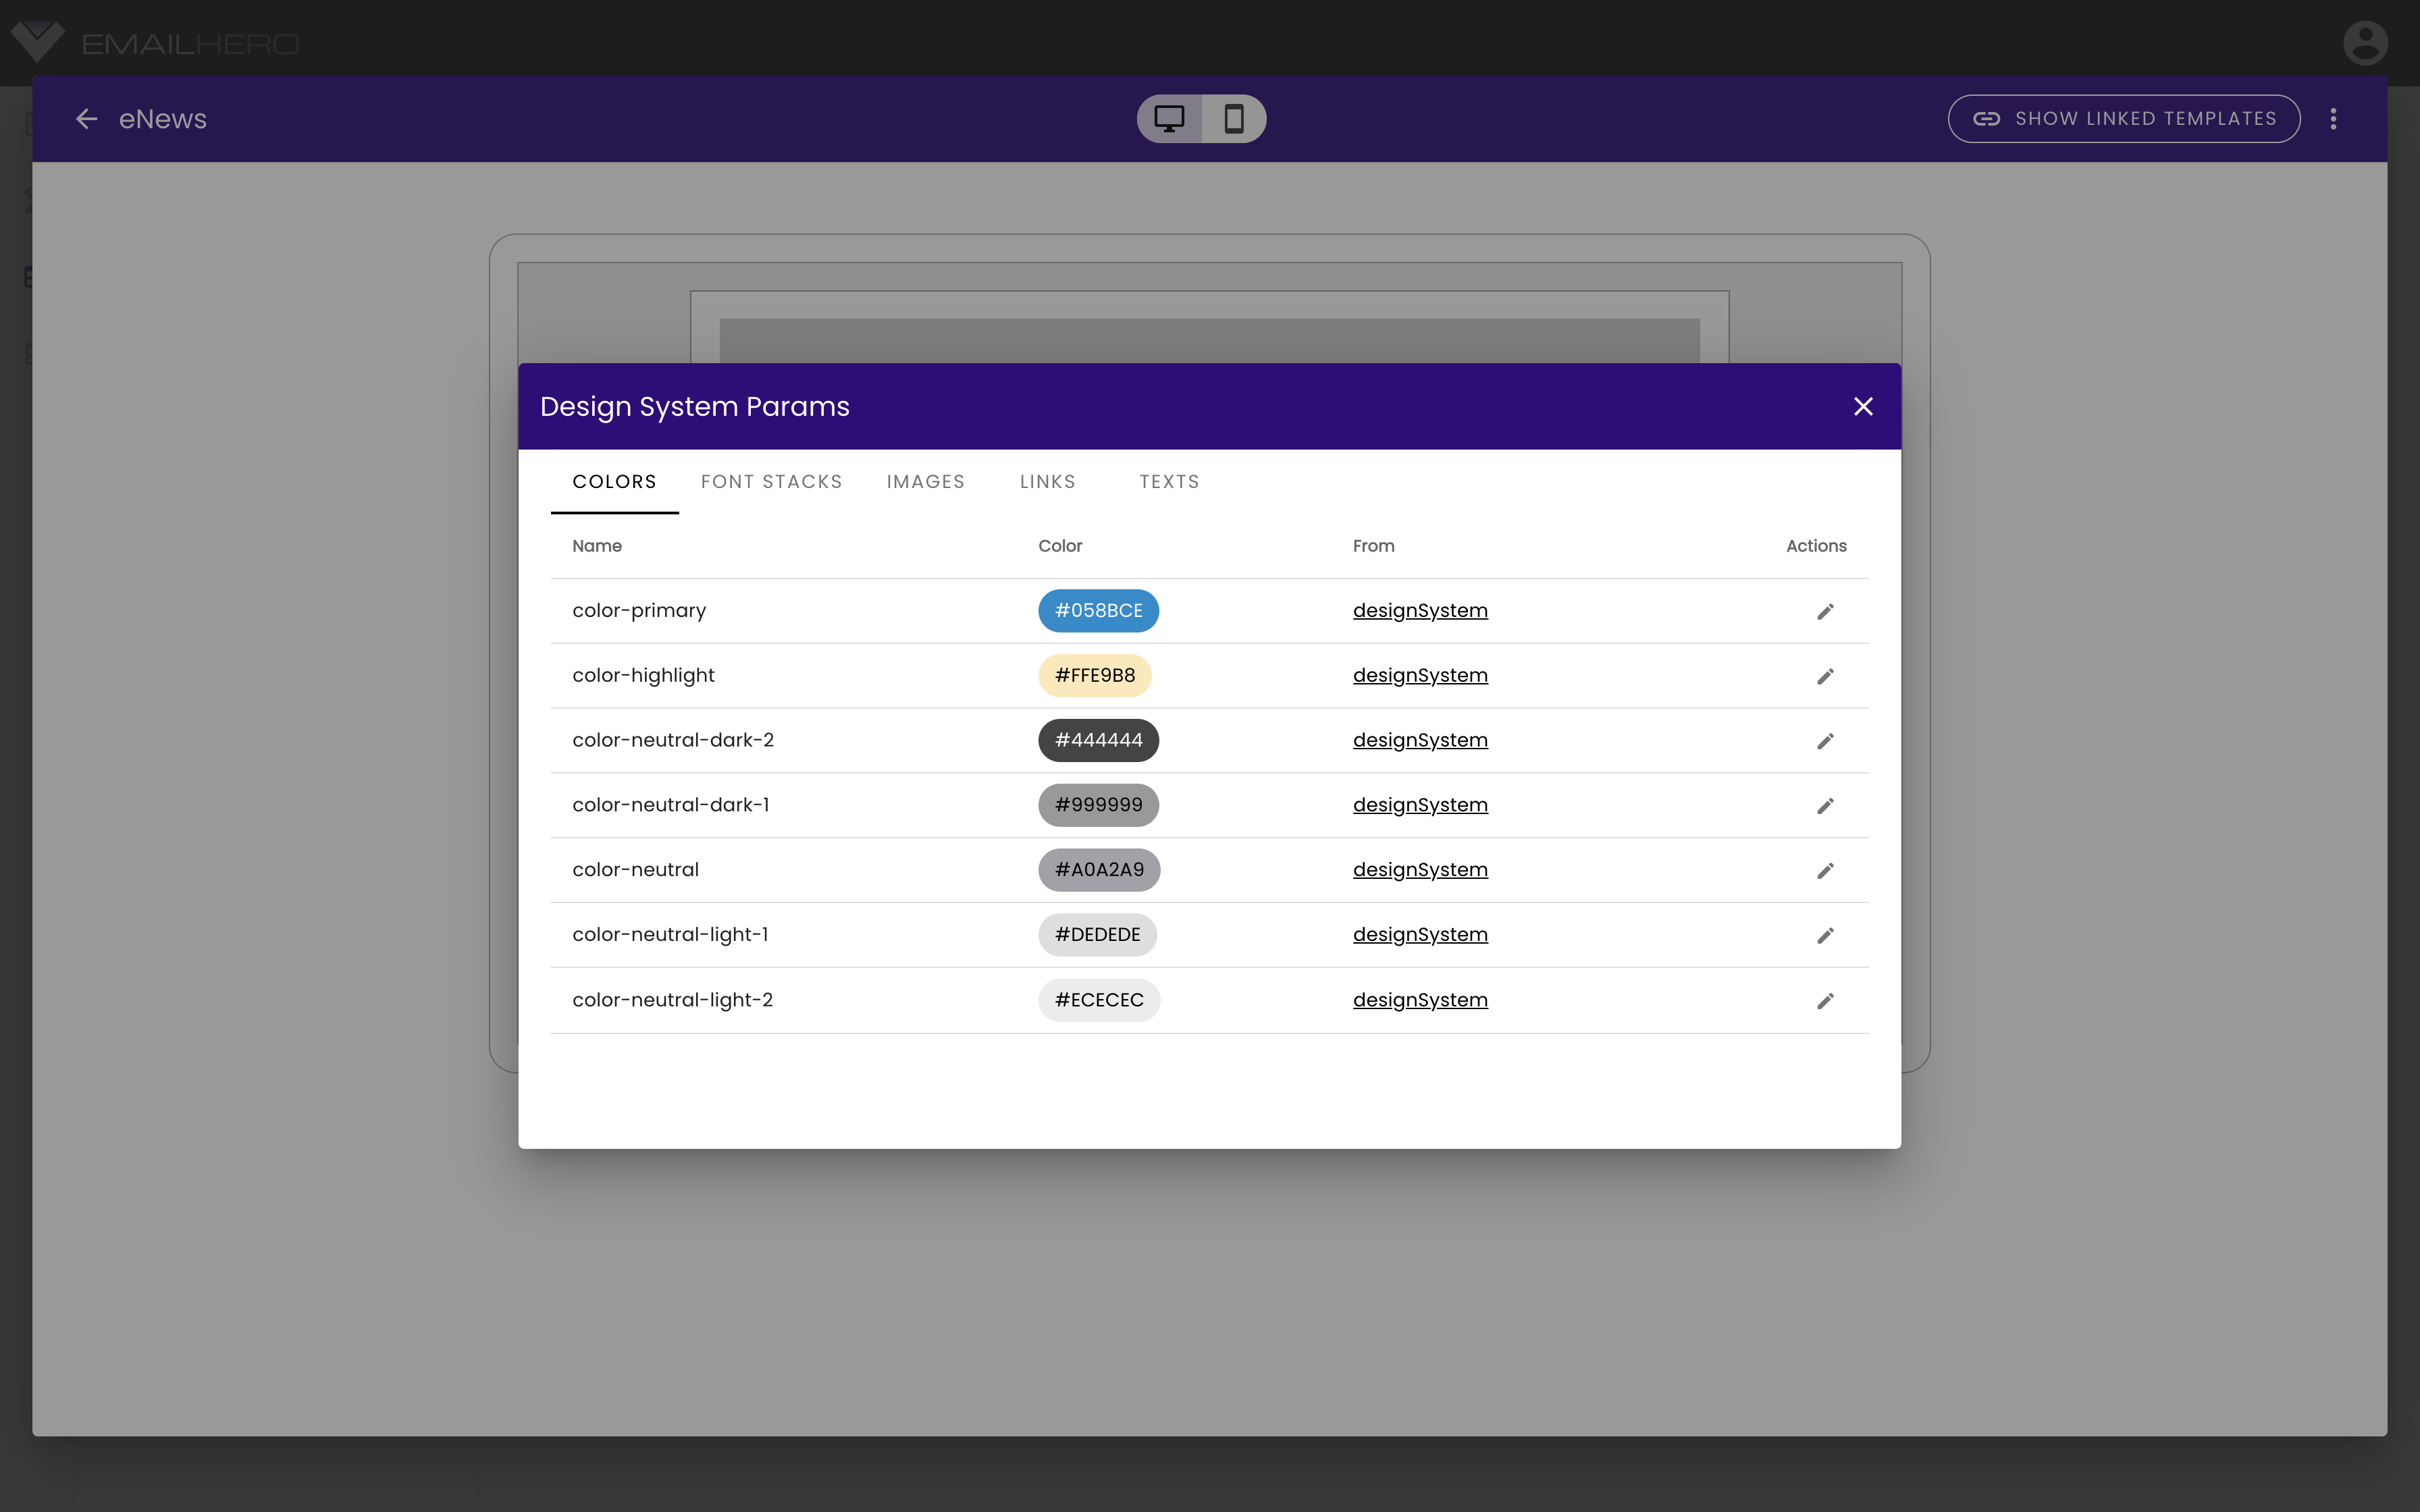Edit the color-highlight row pencil icon
2420x1512 pixels.
pos(1825,676)
